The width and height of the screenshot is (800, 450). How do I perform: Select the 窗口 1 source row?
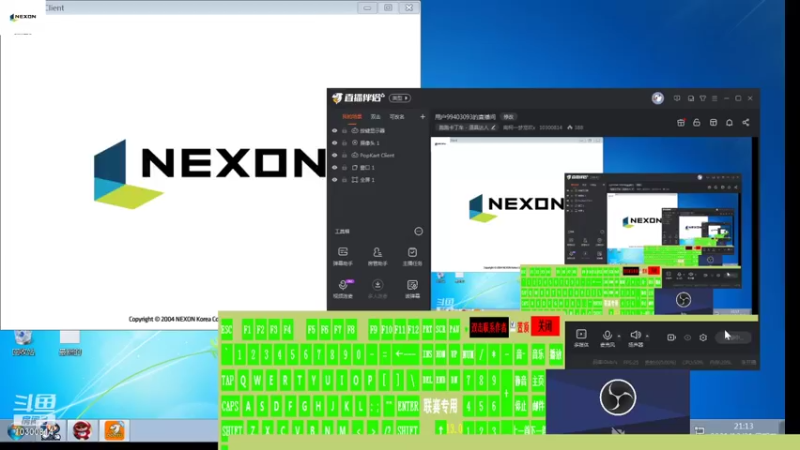pyautogui.click(x=378, y=167)
